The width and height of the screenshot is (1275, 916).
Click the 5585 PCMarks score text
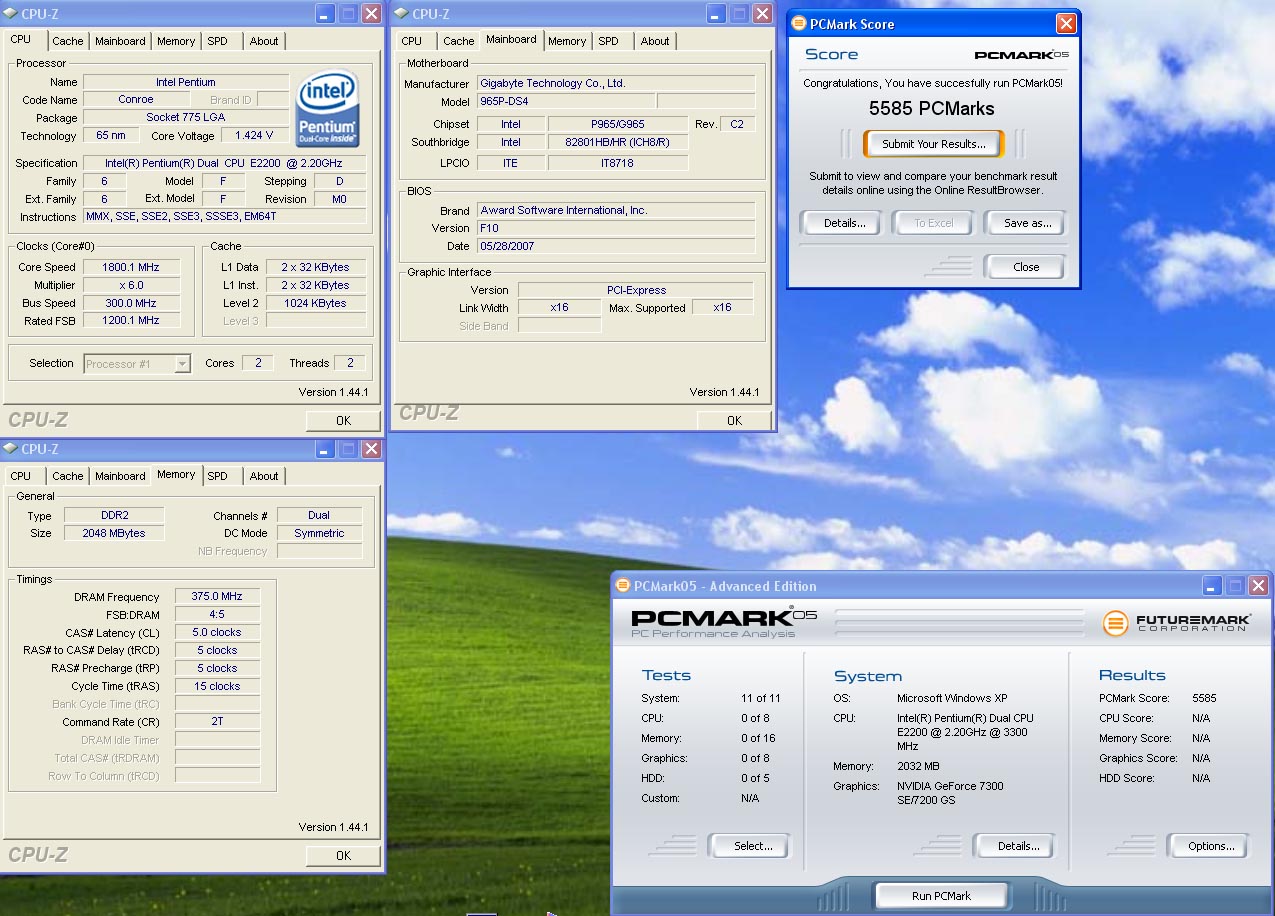tap(932, 108)
